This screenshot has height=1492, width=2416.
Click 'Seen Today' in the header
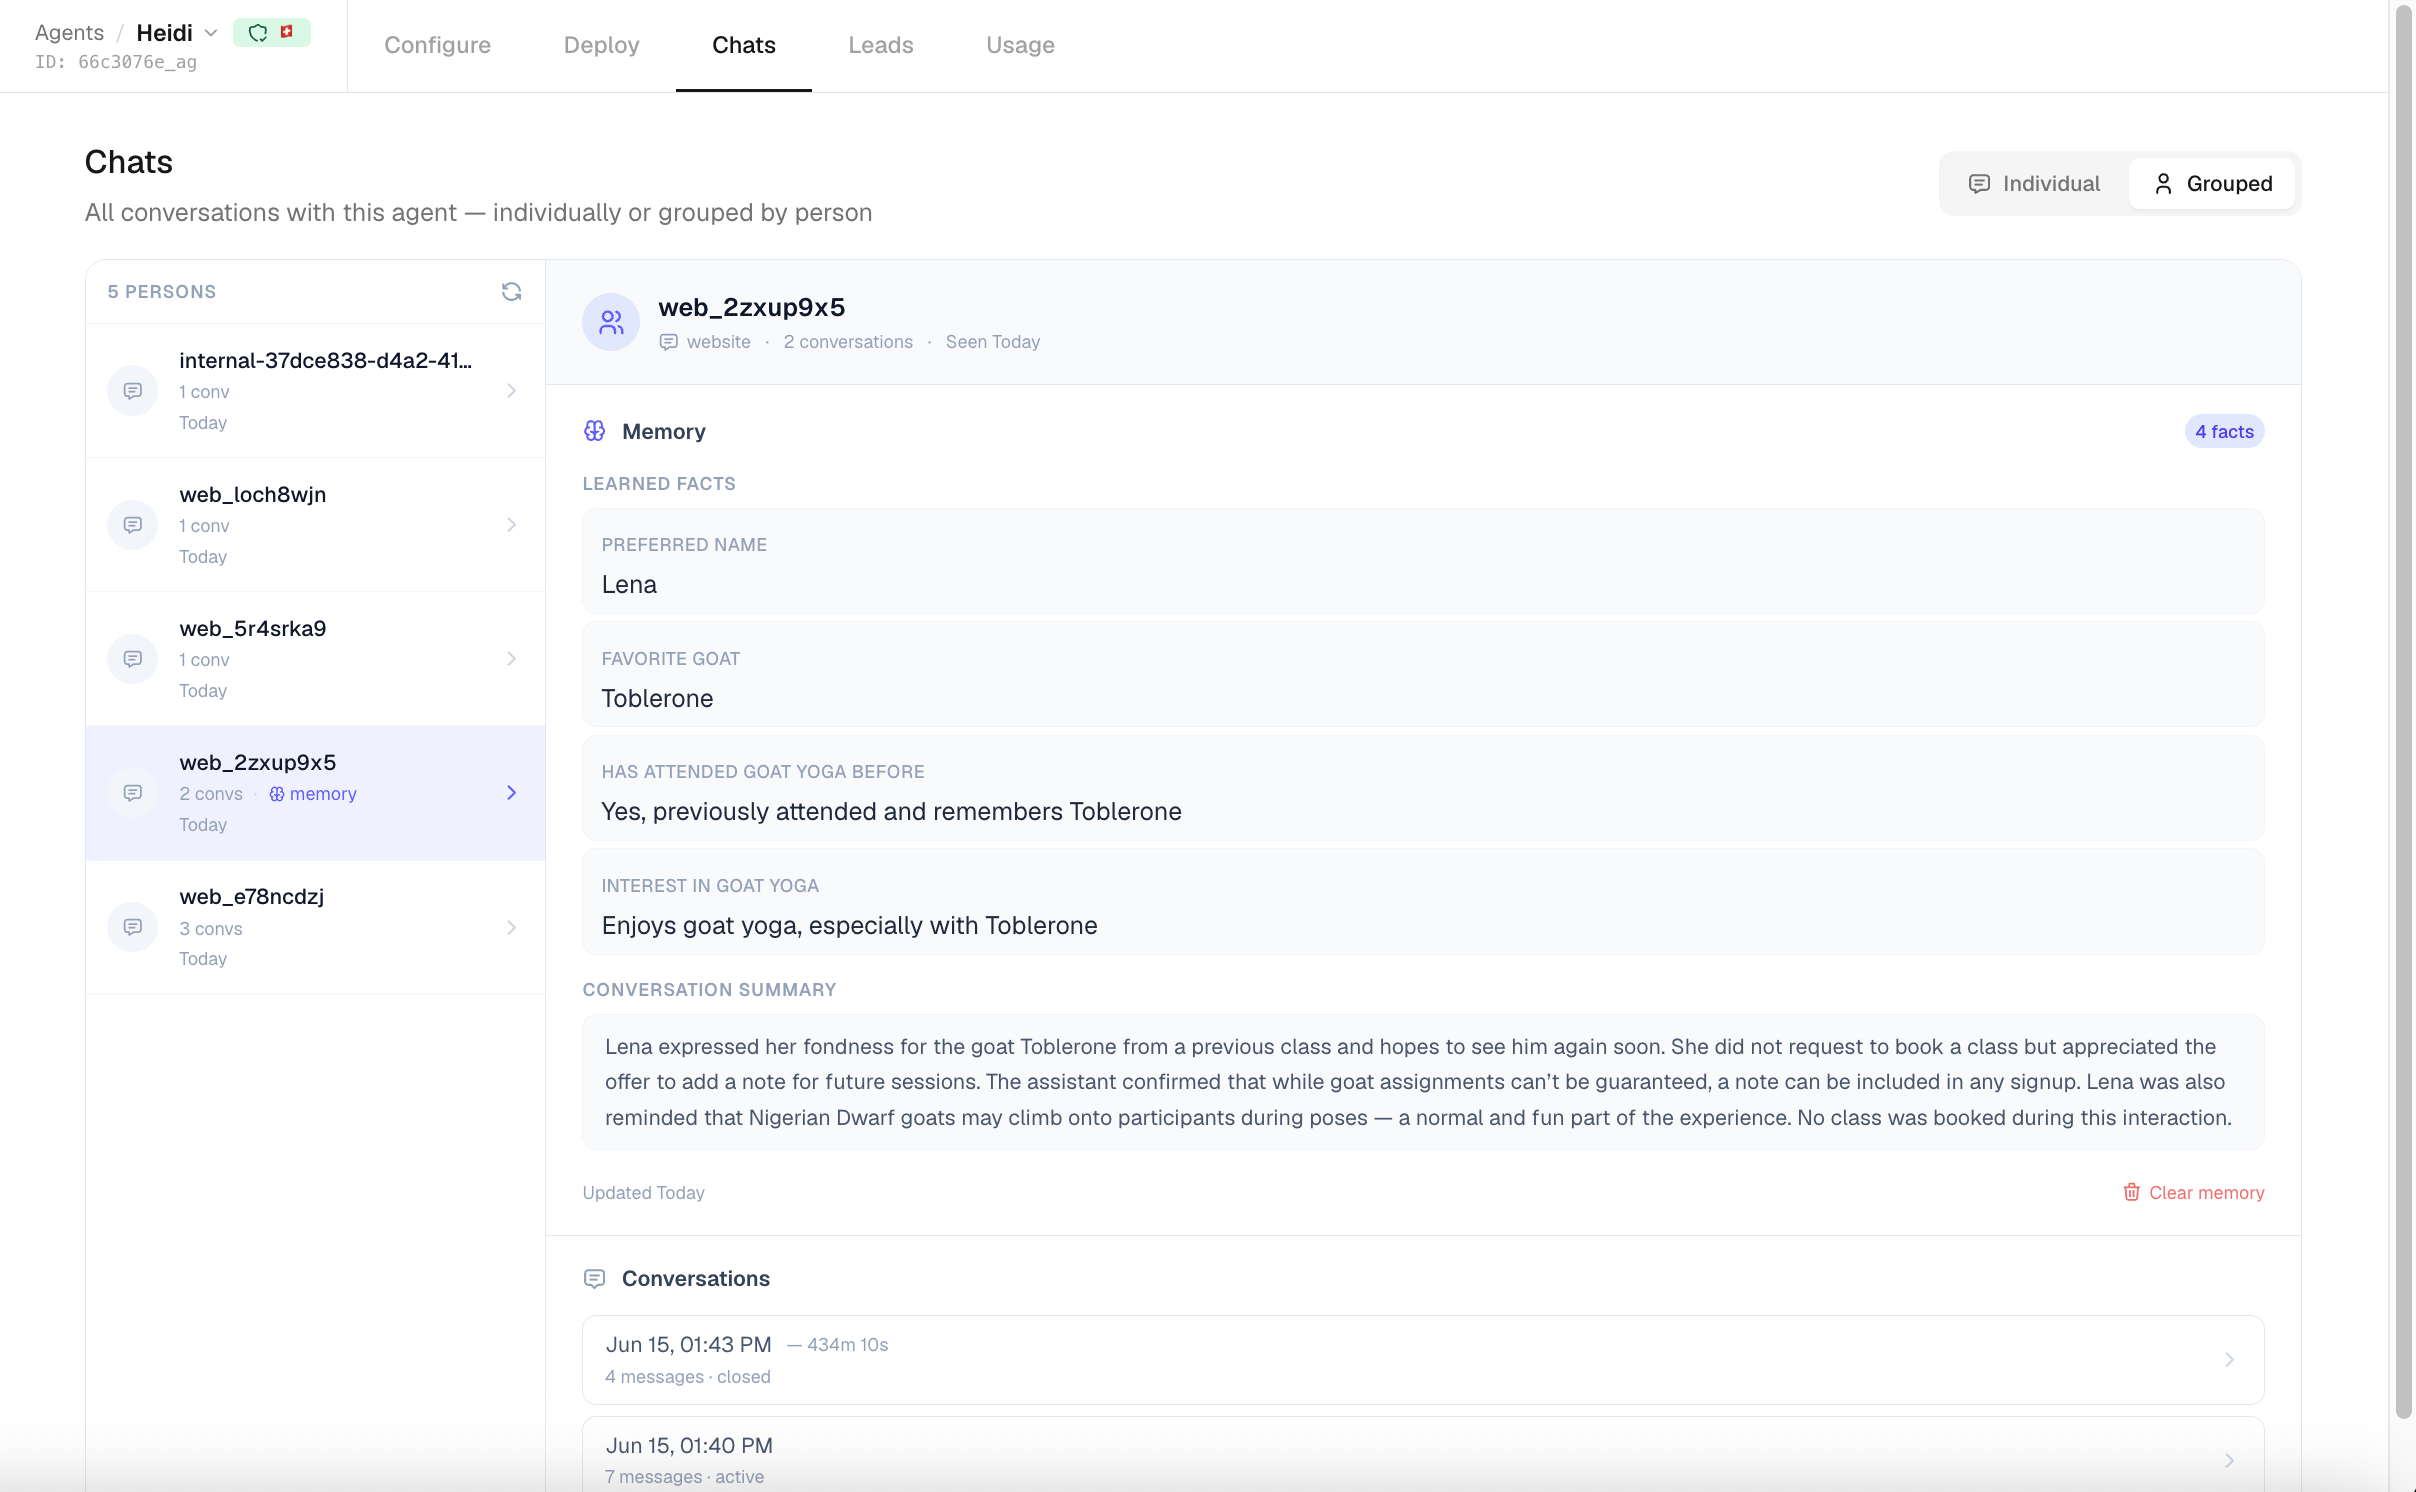993,342
